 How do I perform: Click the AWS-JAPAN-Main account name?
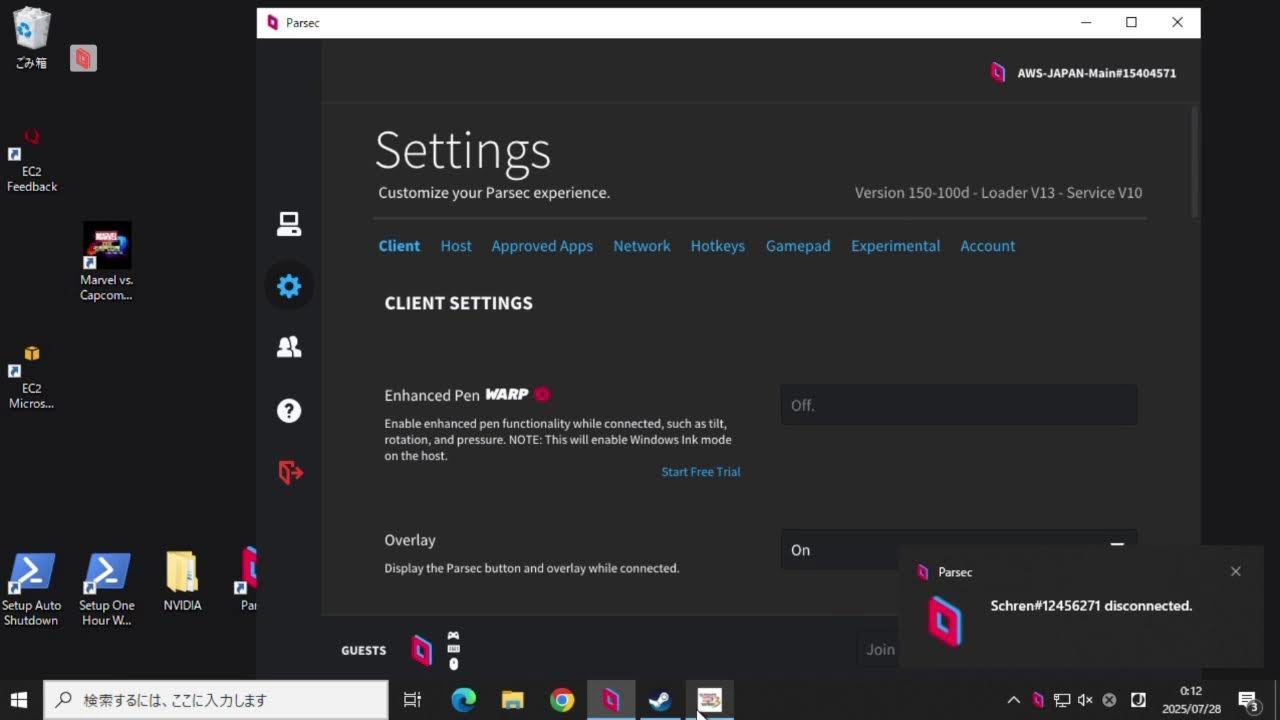(x=1096, y=73)
